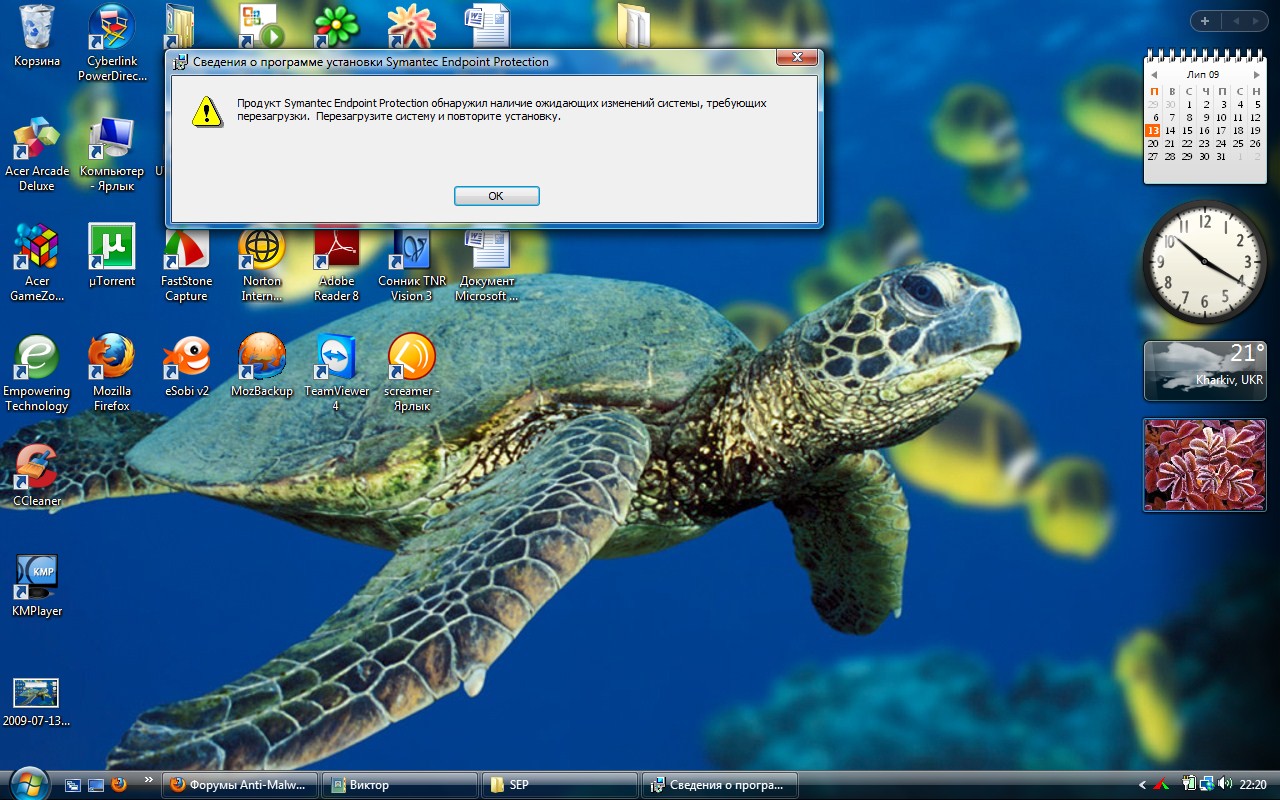
Task: Activate the Сведения о программе taskbar button
Action: [720, 785]
